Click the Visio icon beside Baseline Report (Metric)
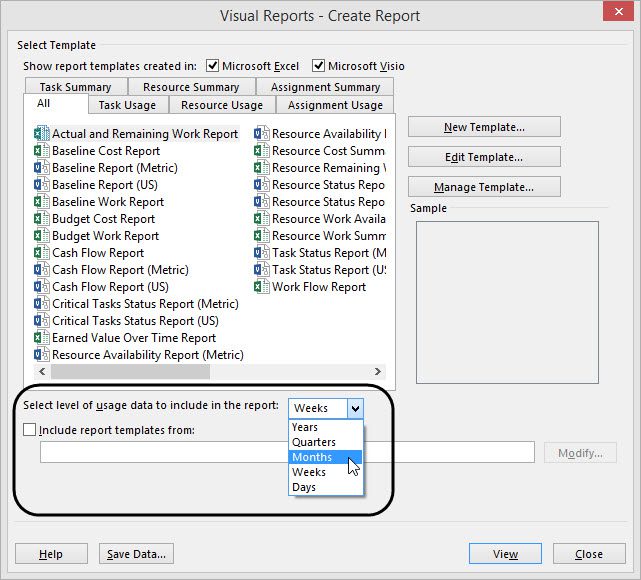This screenshot has height=580, width=641. (x=42, y=168)
